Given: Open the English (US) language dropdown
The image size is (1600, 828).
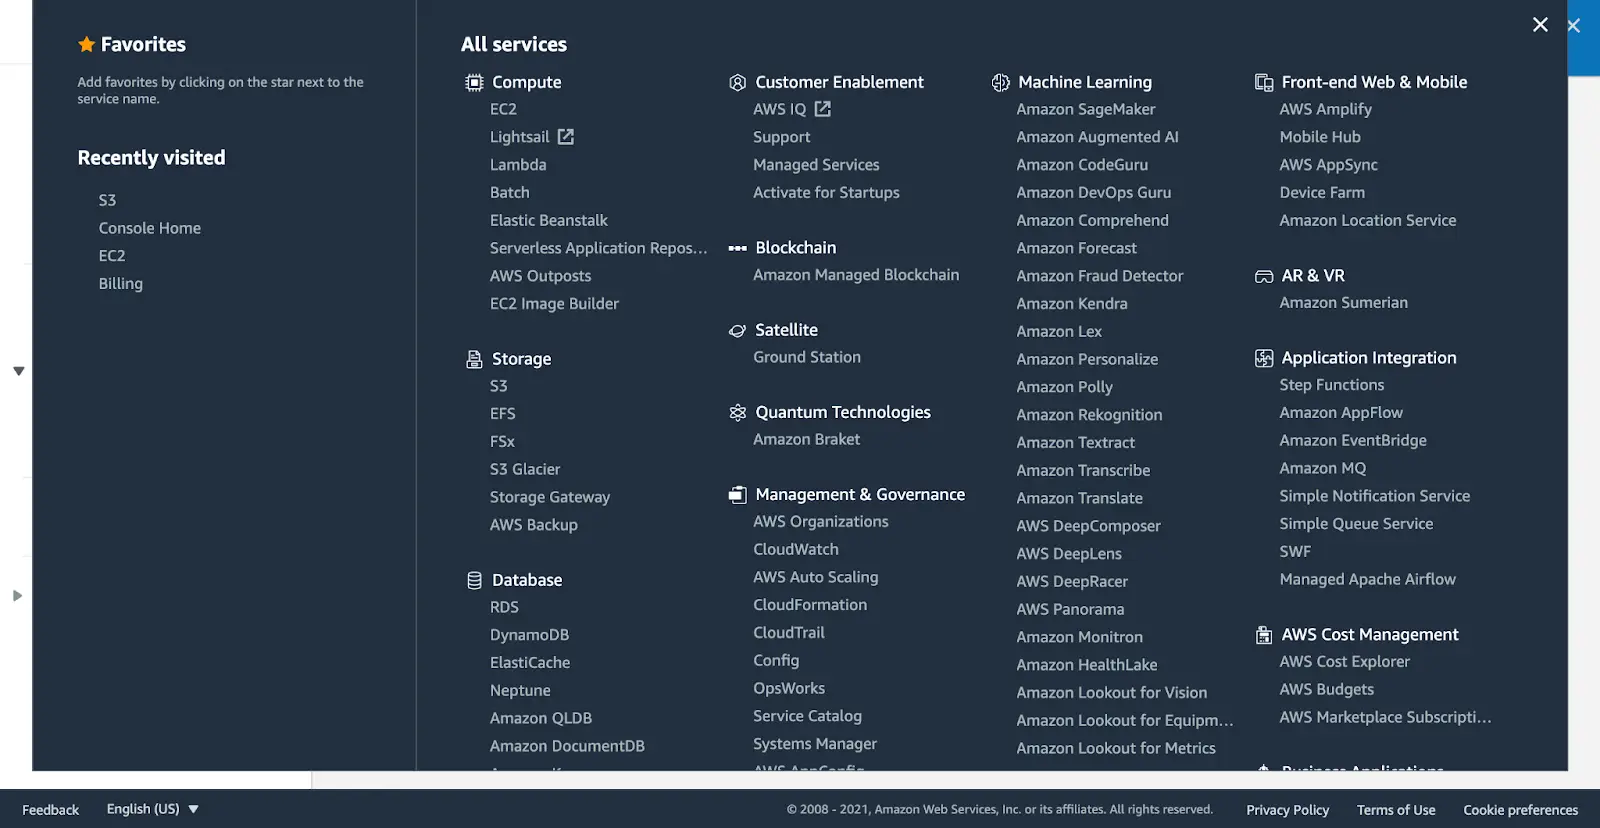Looking at the screenshot, I should point(153,809).
